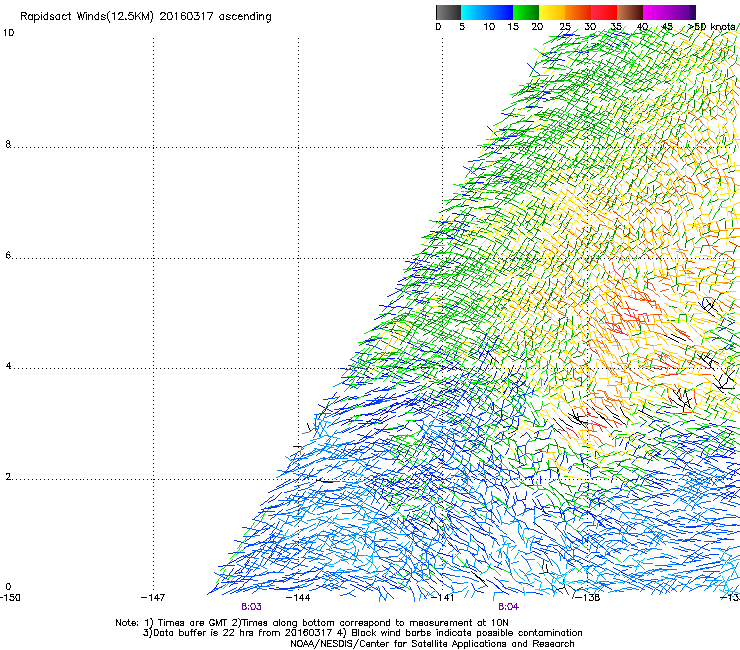Click the latitude axis label "4"
740x650 pixels.
pyautogui.click(x=8, y=366)
